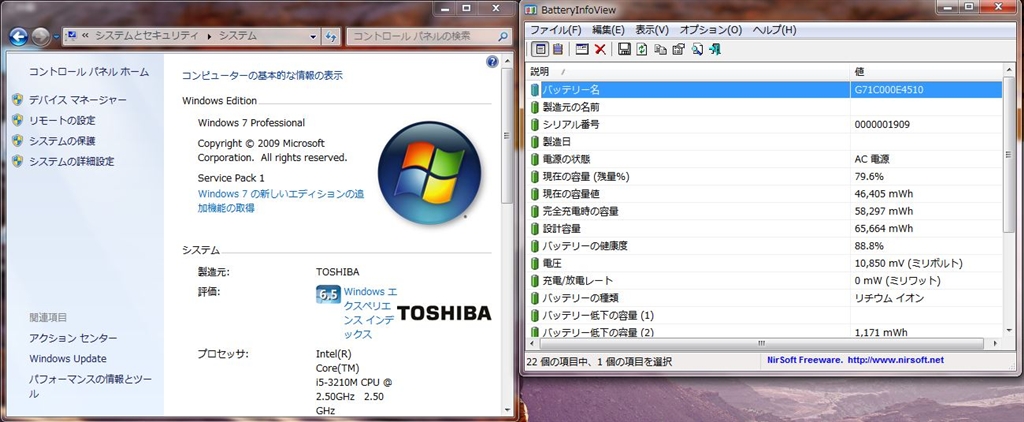
Task: Click magnifier icon in Control Panel search
Action: coord(502,37)
